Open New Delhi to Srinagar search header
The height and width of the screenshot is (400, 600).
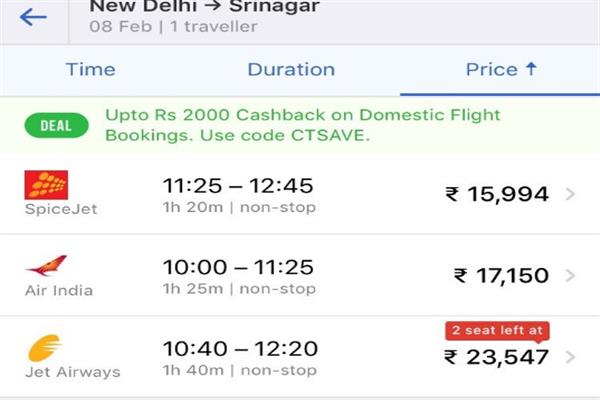[204, 16]
